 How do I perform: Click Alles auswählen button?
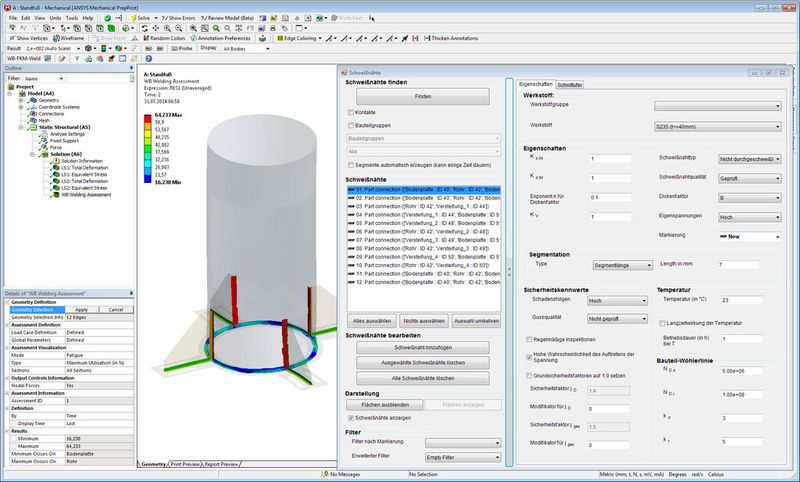point(372,321)
